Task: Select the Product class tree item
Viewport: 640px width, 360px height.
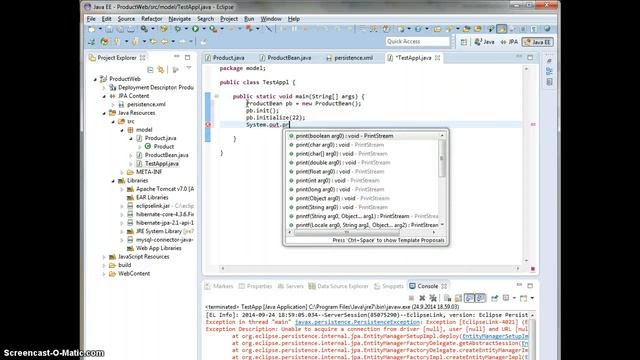Action: point(164,147)
